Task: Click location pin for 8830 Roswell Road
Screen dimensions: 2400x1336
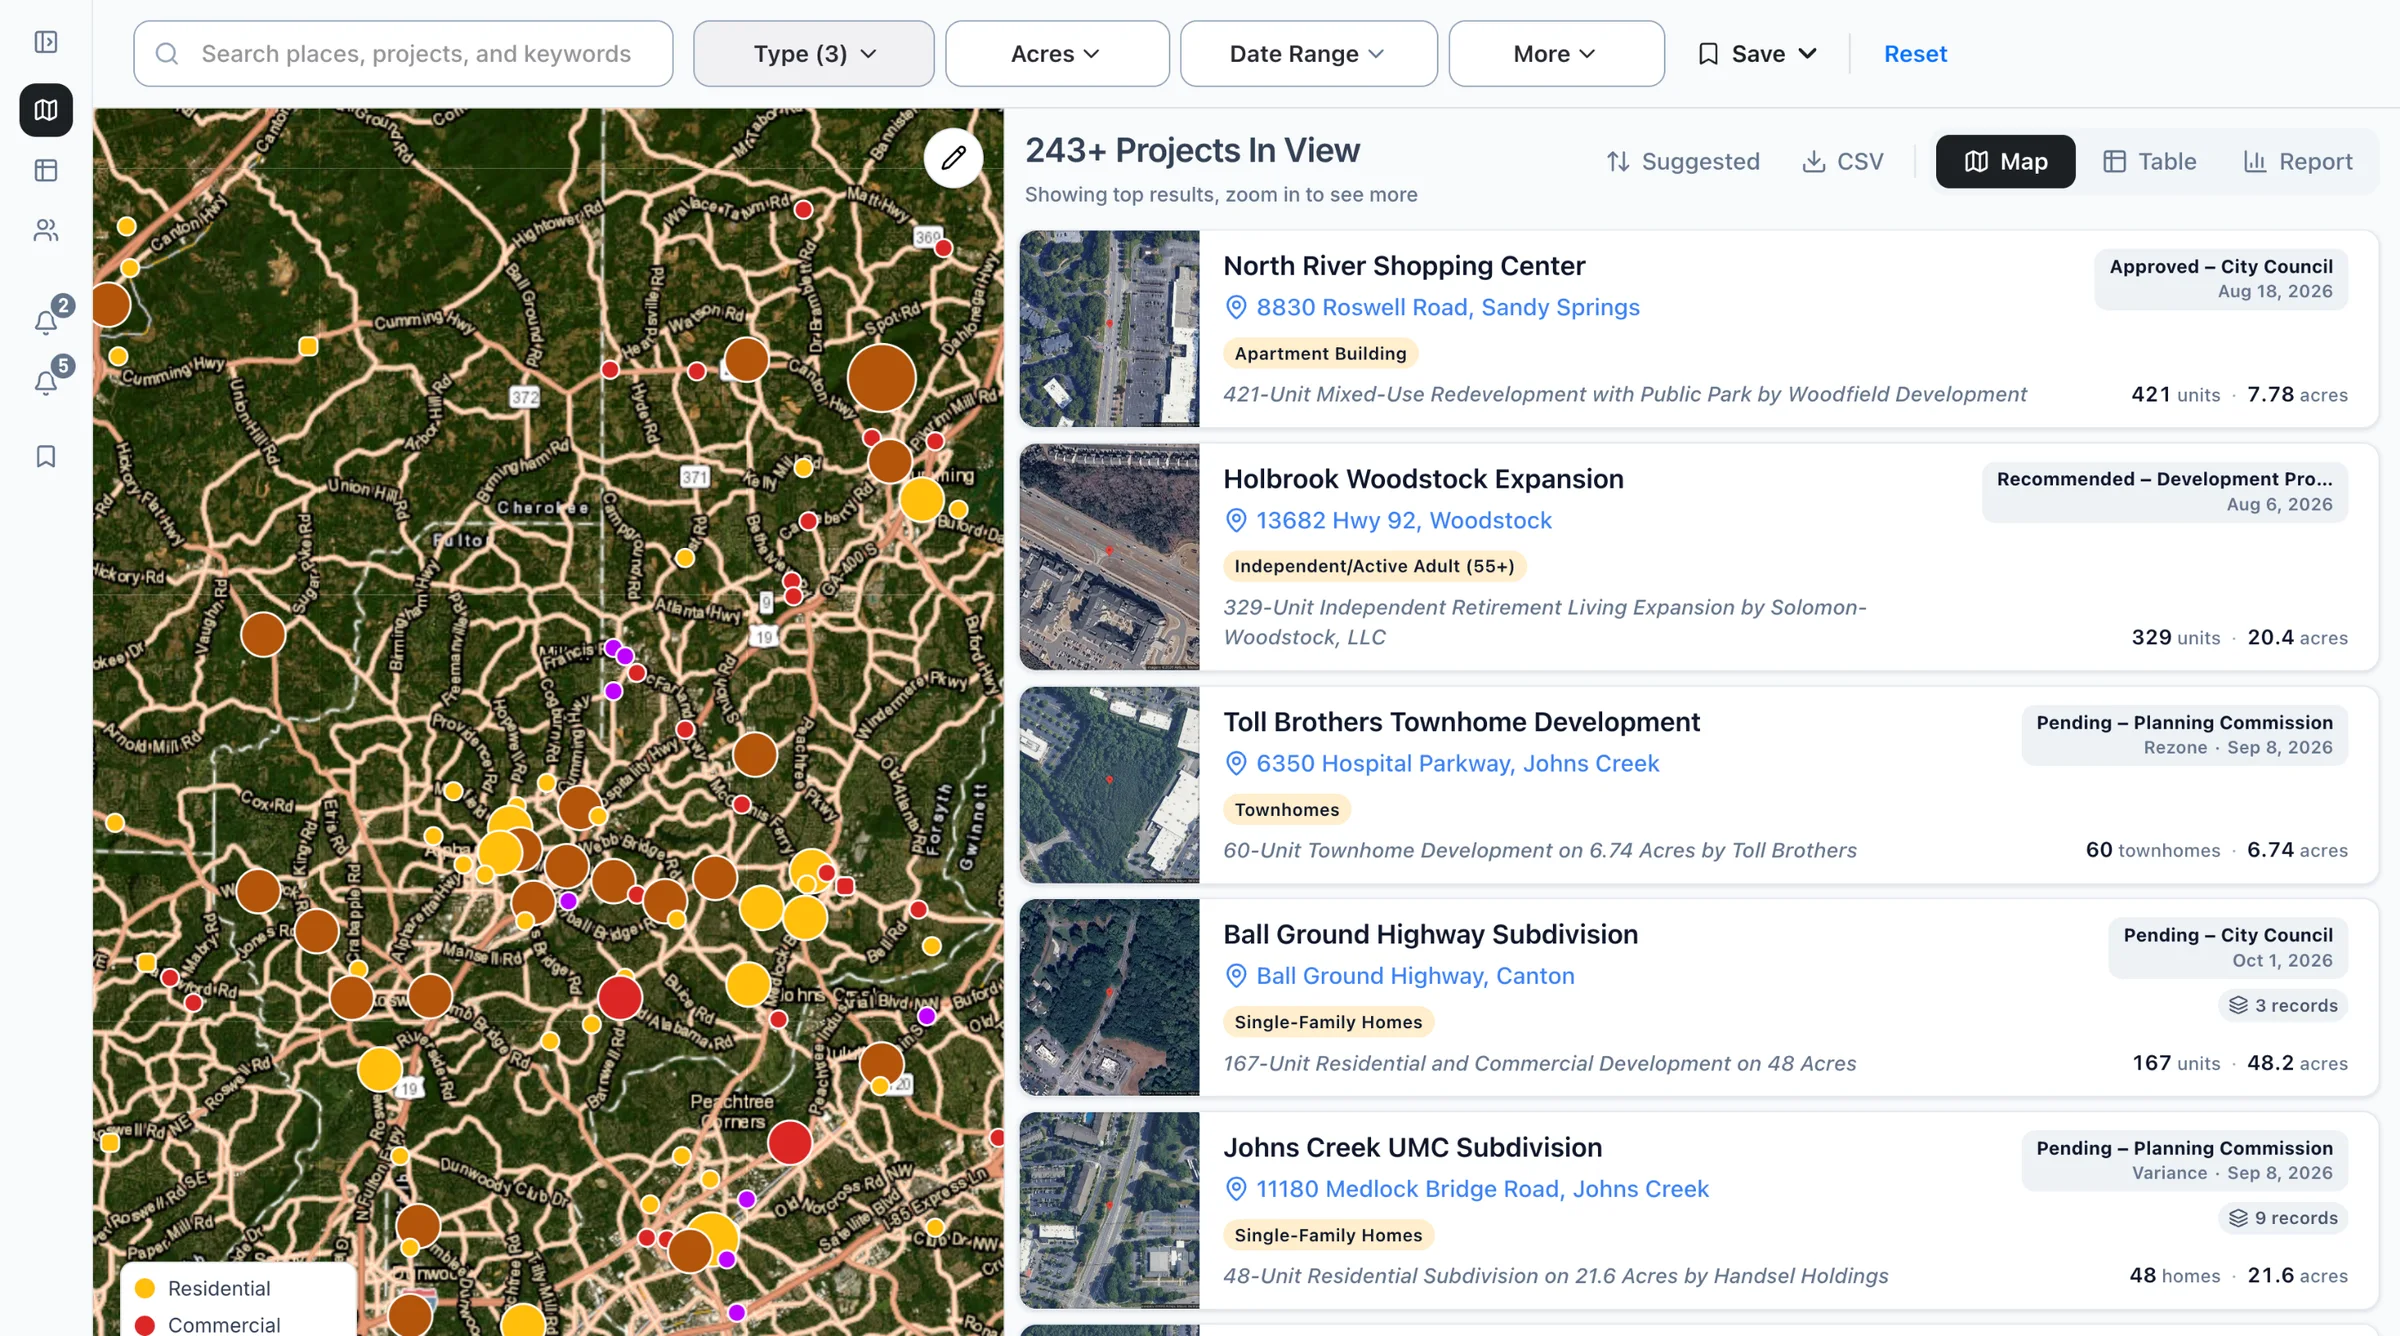Action: click(1236, 307)
